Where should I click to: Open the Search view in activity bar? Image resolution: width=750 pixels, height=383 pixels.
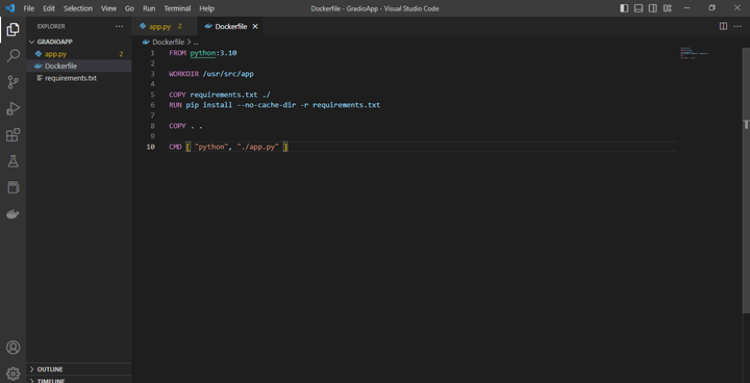click(13, 55)
